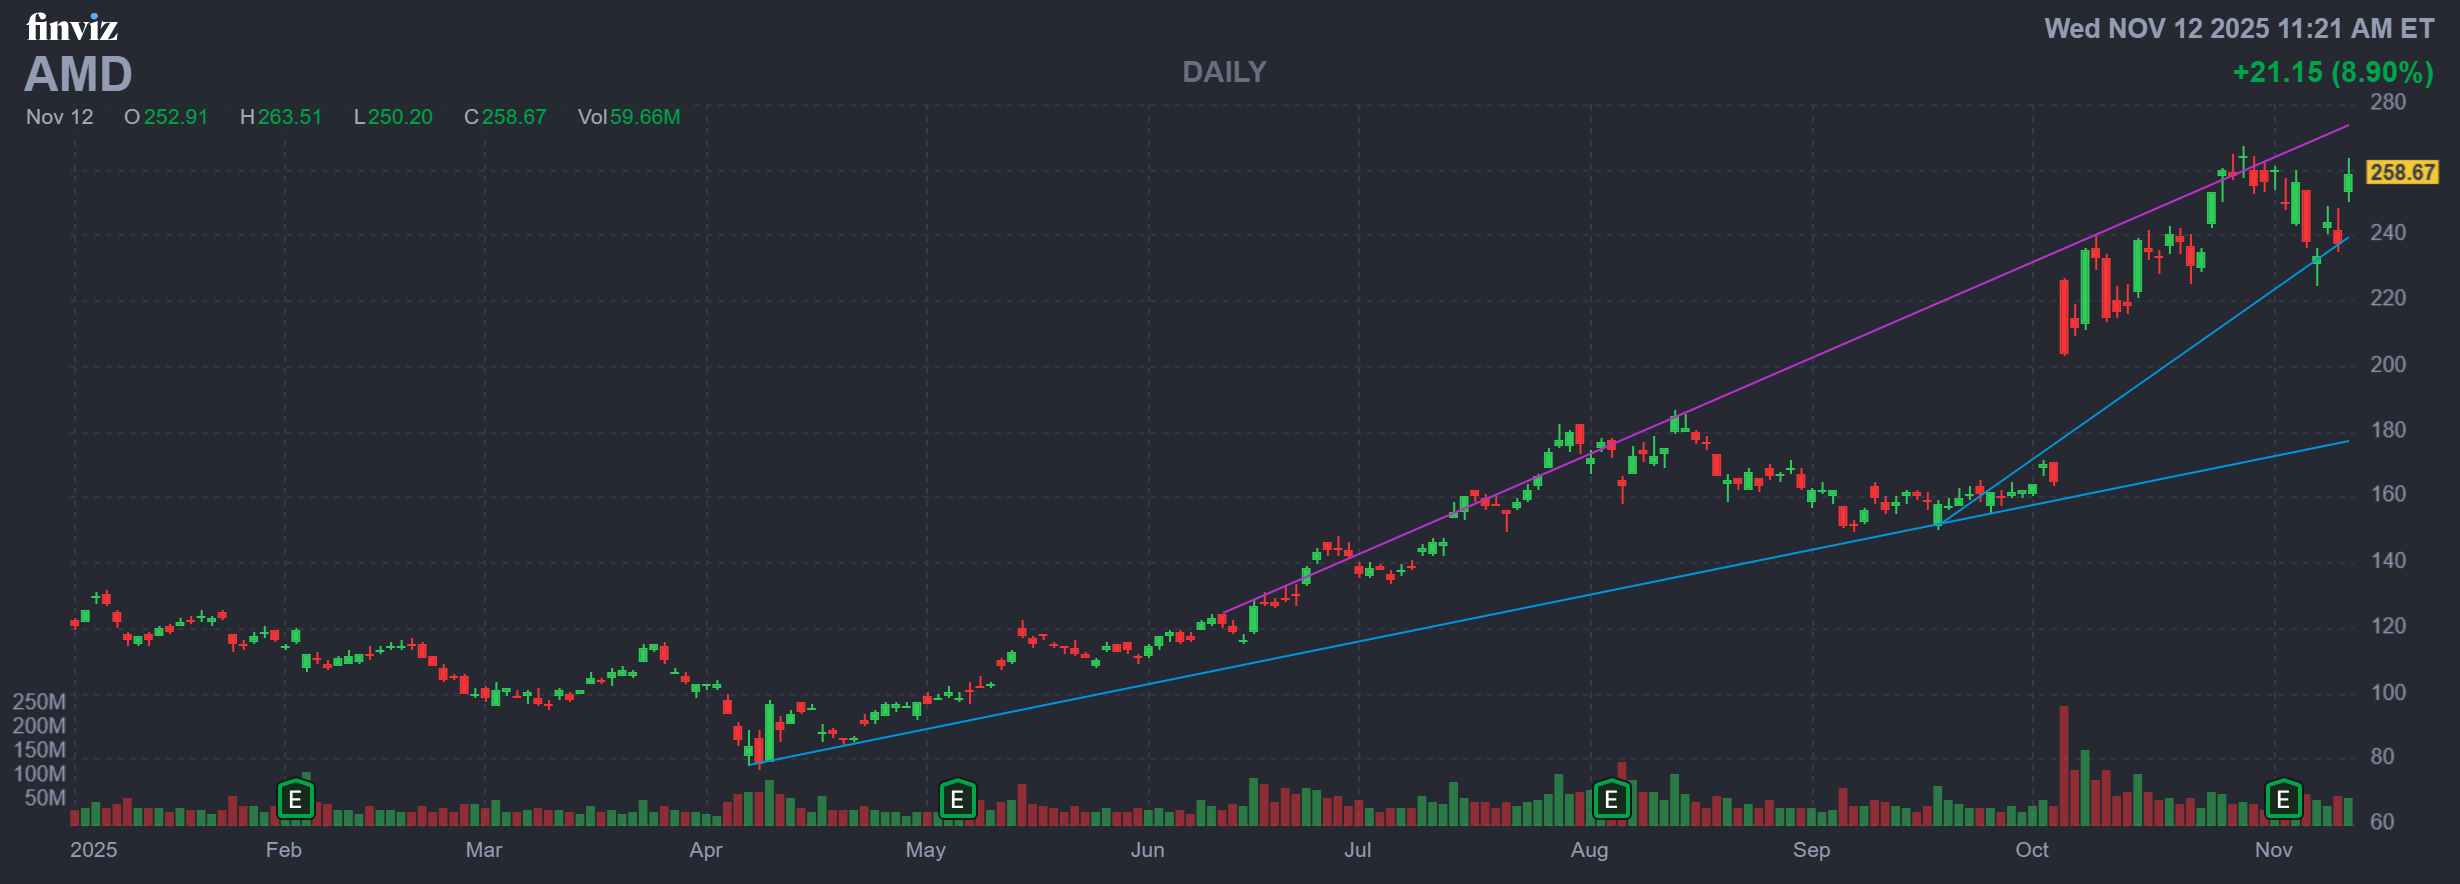Open the earnings marker near Feb
The image size is (2460, 884).
click(295, 800)
